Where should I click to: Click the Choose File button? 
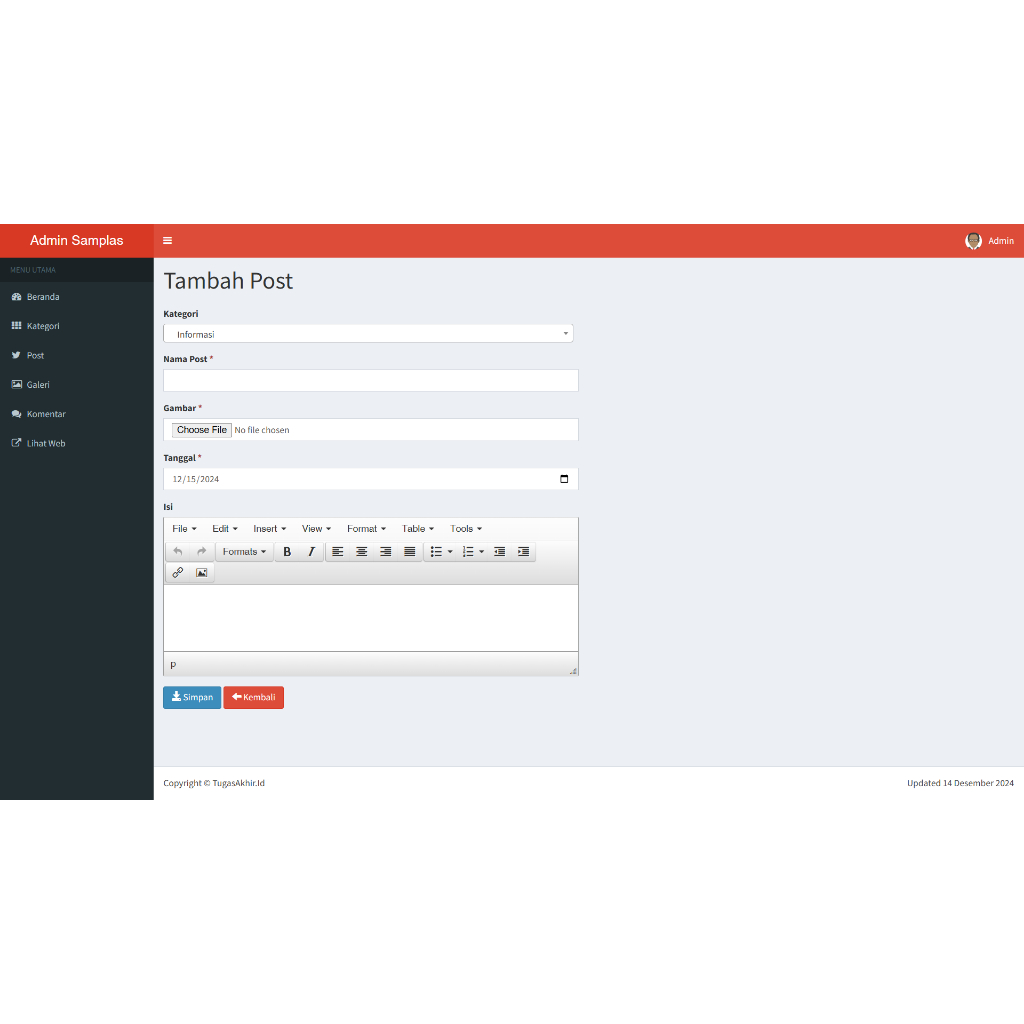tap(201, 430)
